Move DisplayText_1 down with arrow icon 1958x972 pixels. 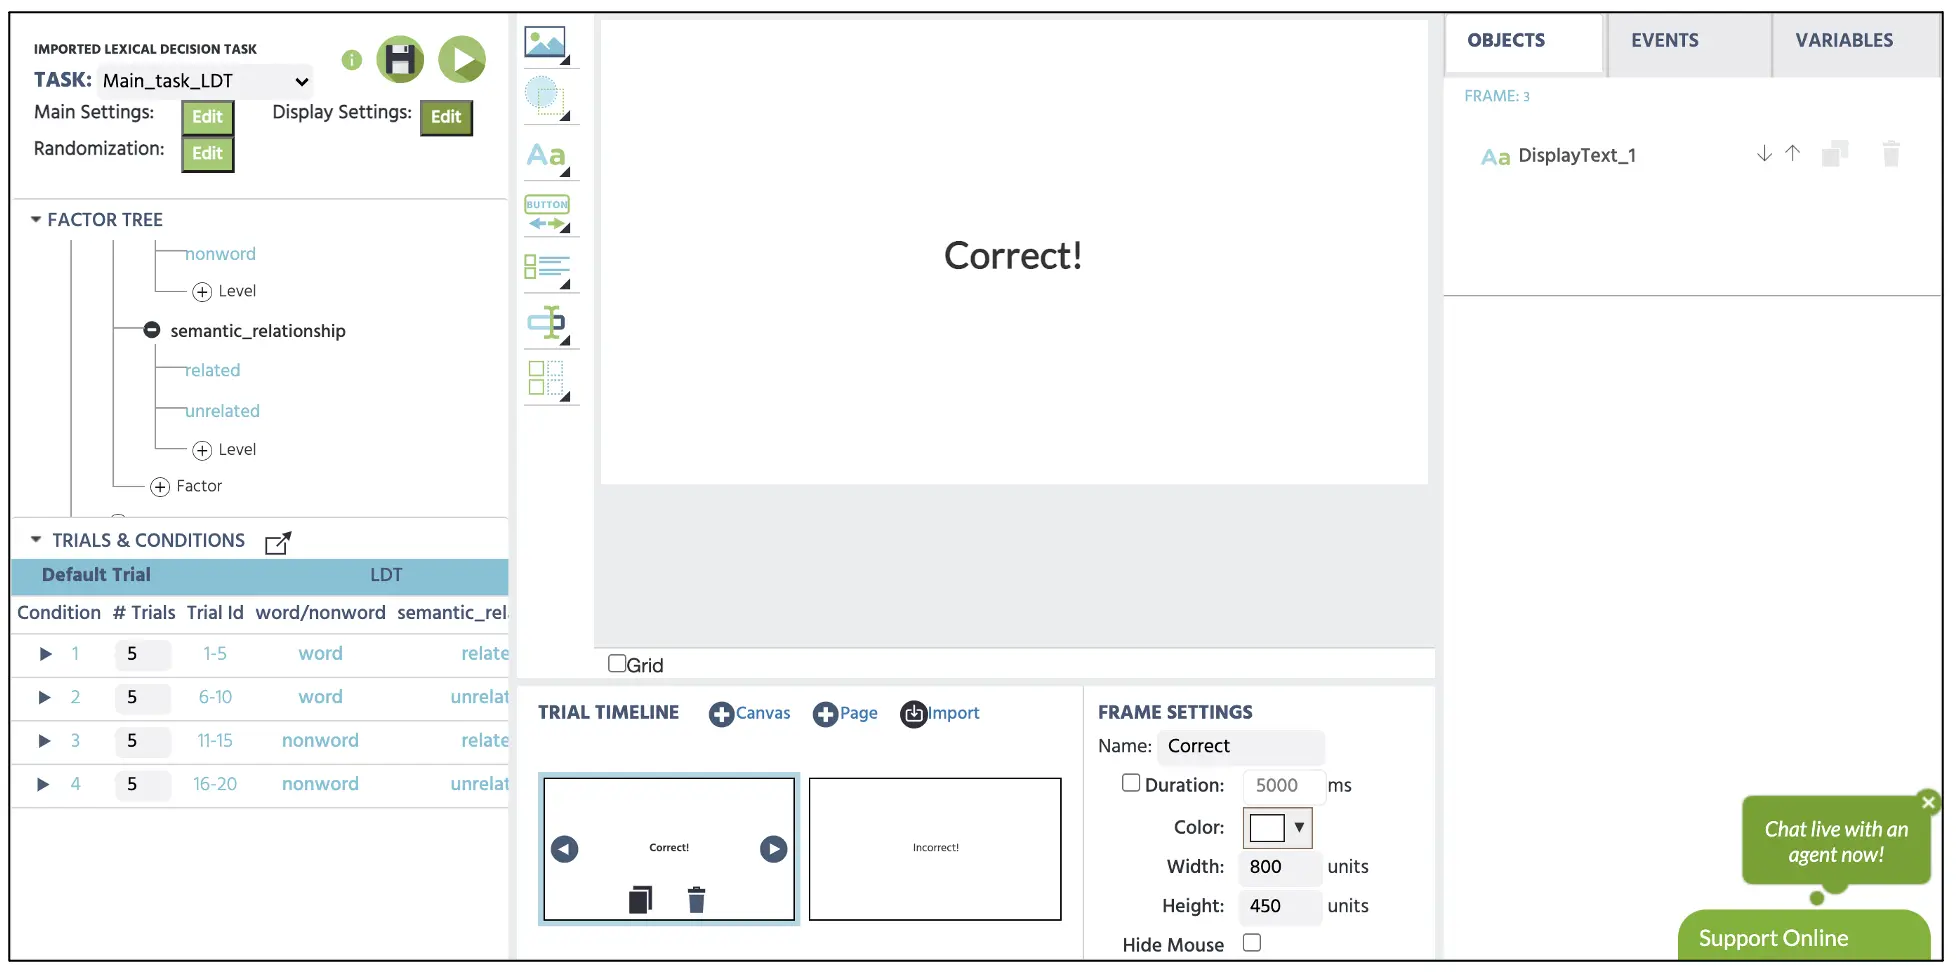point(1764,154)
